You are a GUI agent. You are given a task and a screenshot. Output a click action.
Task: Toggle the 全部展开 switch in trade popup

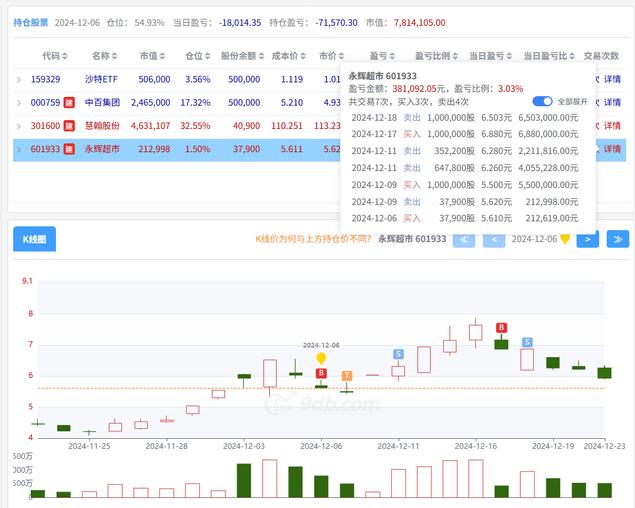(543, 101)
